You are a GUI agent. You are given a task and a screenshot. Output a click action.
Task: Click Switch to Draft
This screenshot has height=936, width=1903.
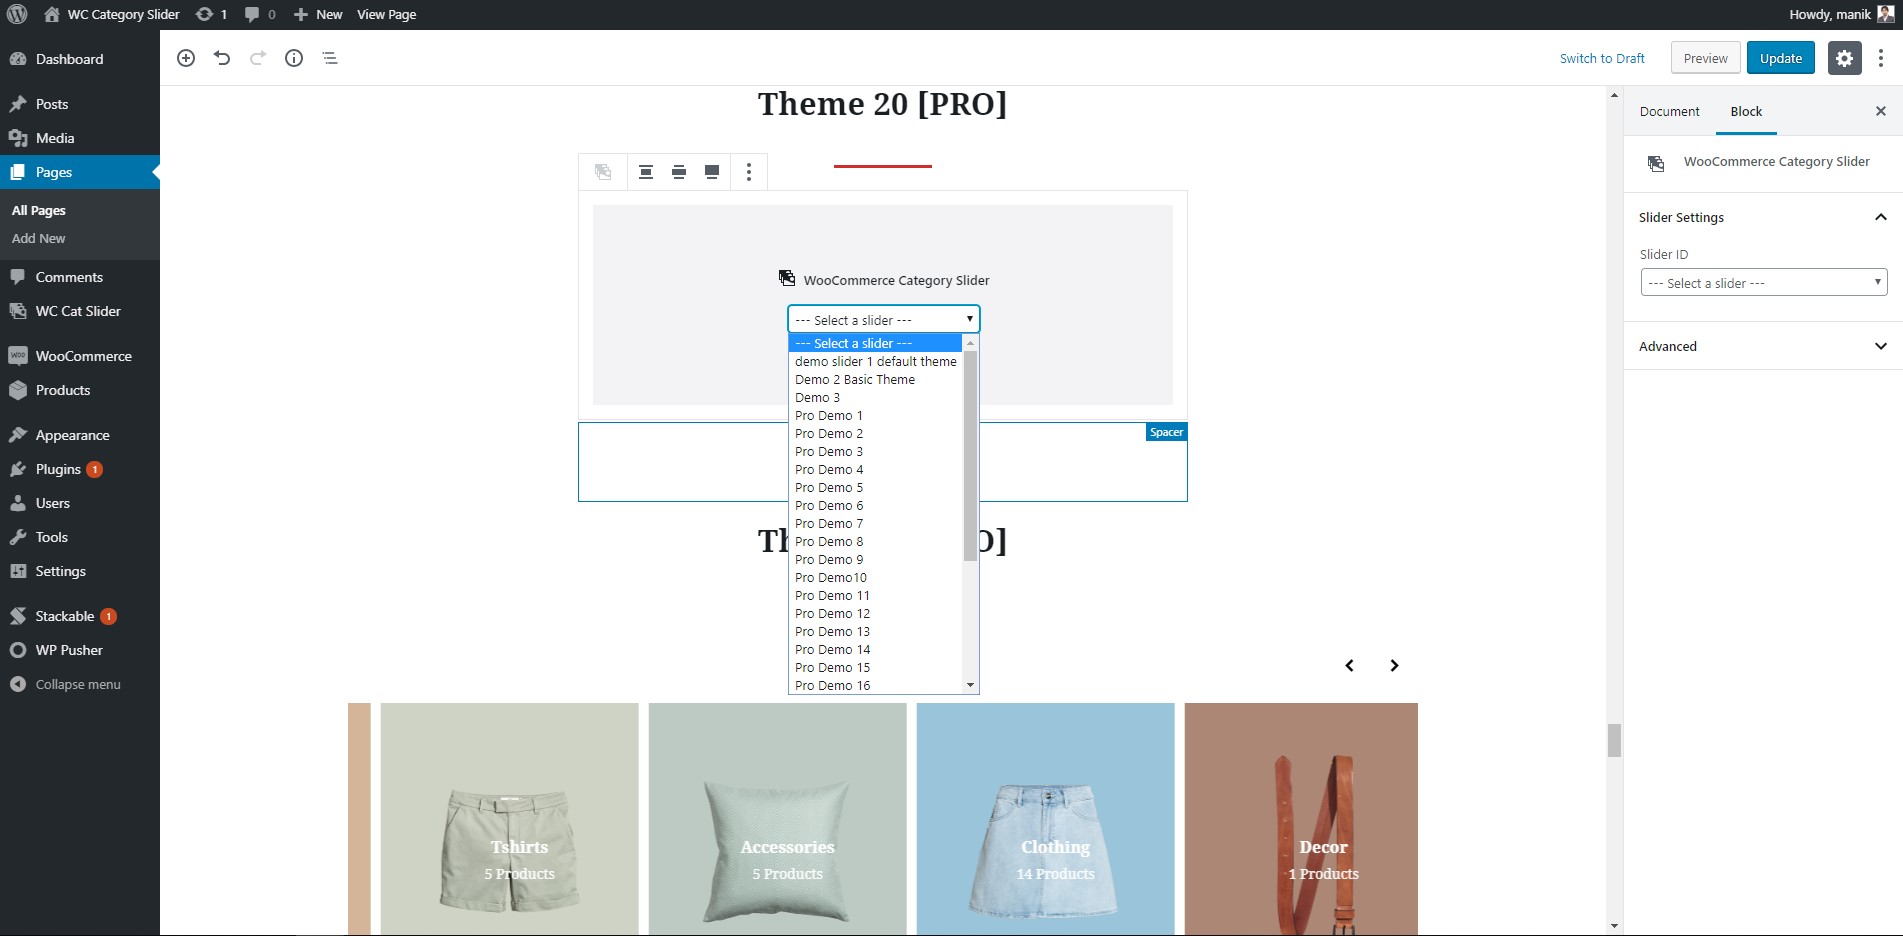click(1602, 58)
